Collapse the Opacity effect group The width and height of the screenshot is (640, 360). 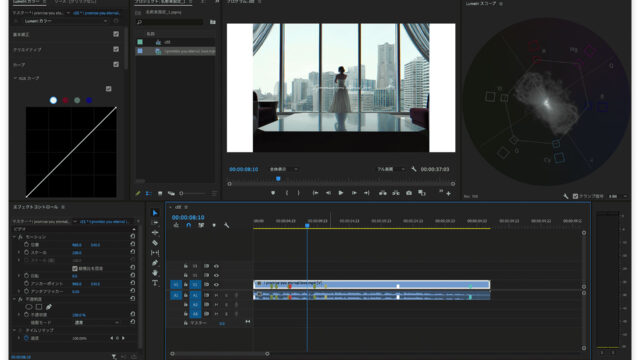click(14, 299)
